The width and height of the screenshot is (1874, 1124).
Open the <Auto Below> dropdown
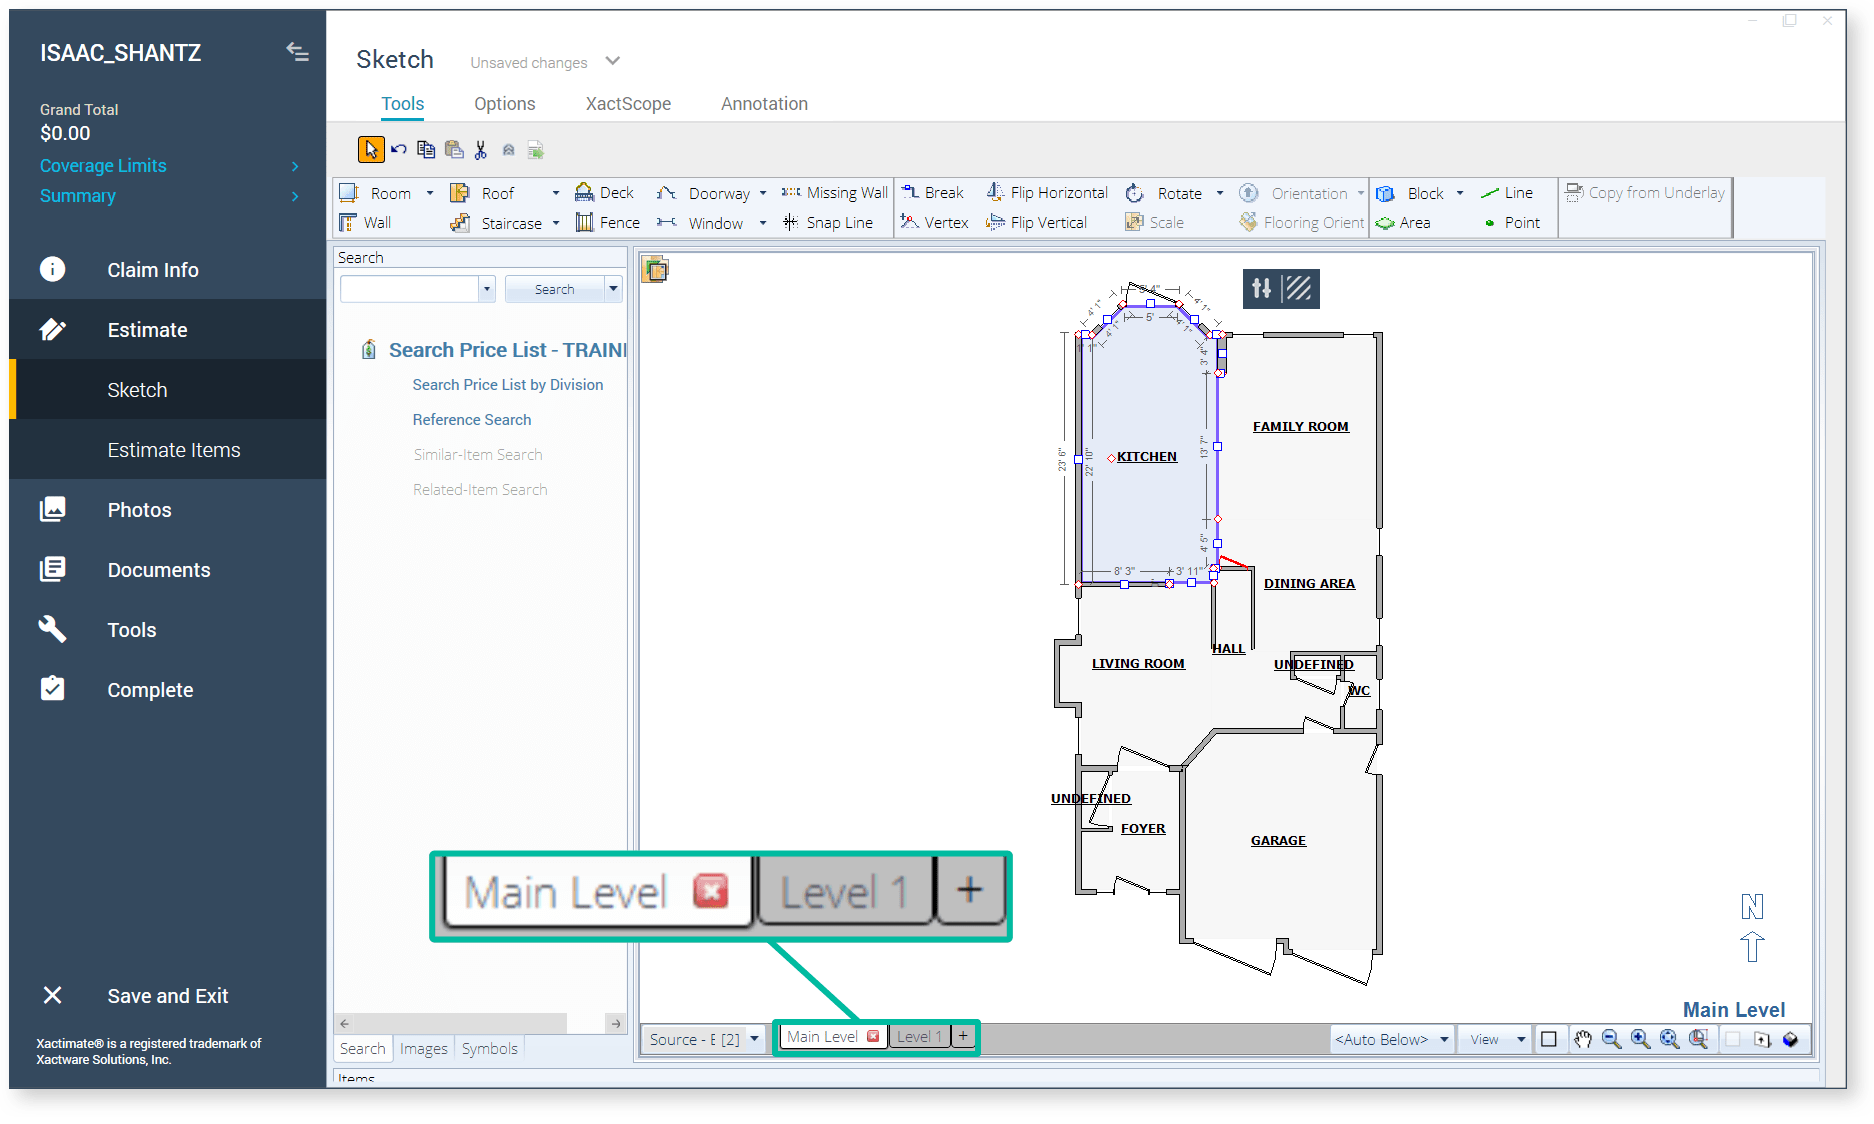click(x=1391, y=1039)
